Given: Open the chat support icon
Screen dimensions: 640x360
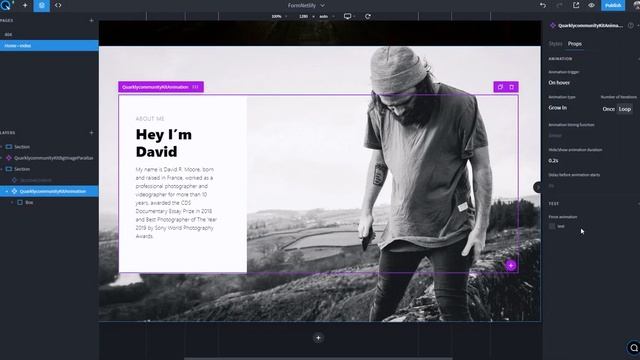Looking at the screenshot, I should coord(633,348).
